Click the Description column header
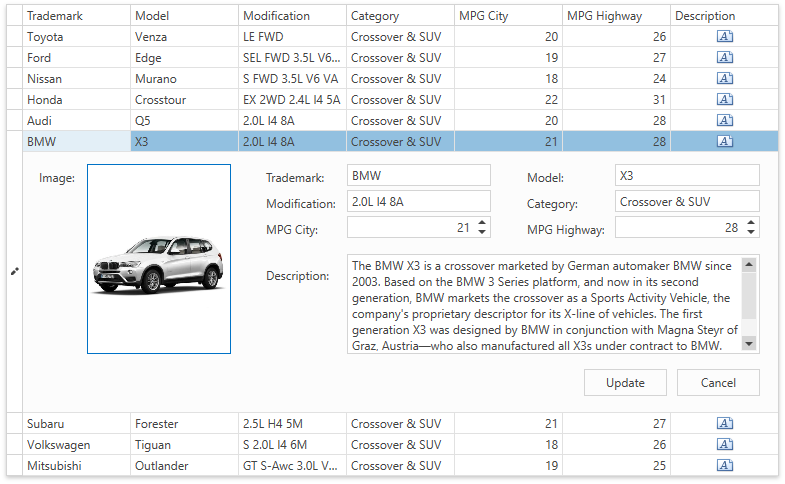Viewport: 785px width, 484px height. pyautogui.click(x=724, y=16)
